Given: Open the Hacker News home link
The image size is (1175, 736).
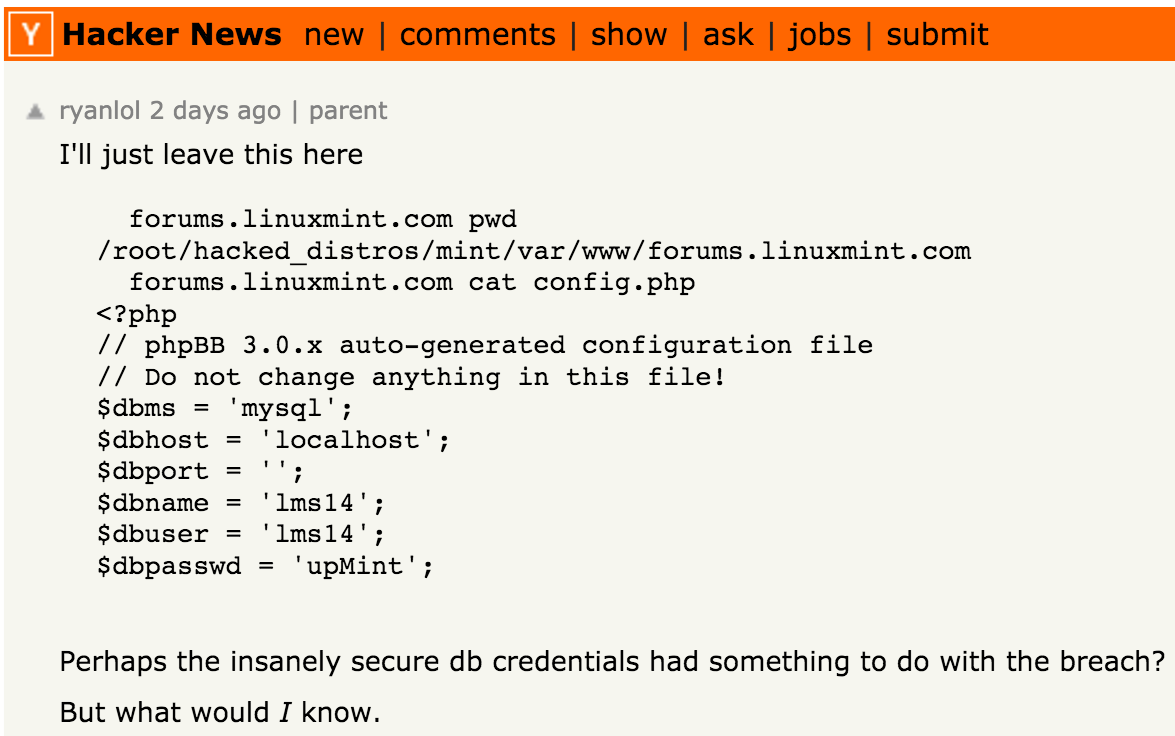Looking at the screenshot, I should pyautogui.click(x=172, y=34).
